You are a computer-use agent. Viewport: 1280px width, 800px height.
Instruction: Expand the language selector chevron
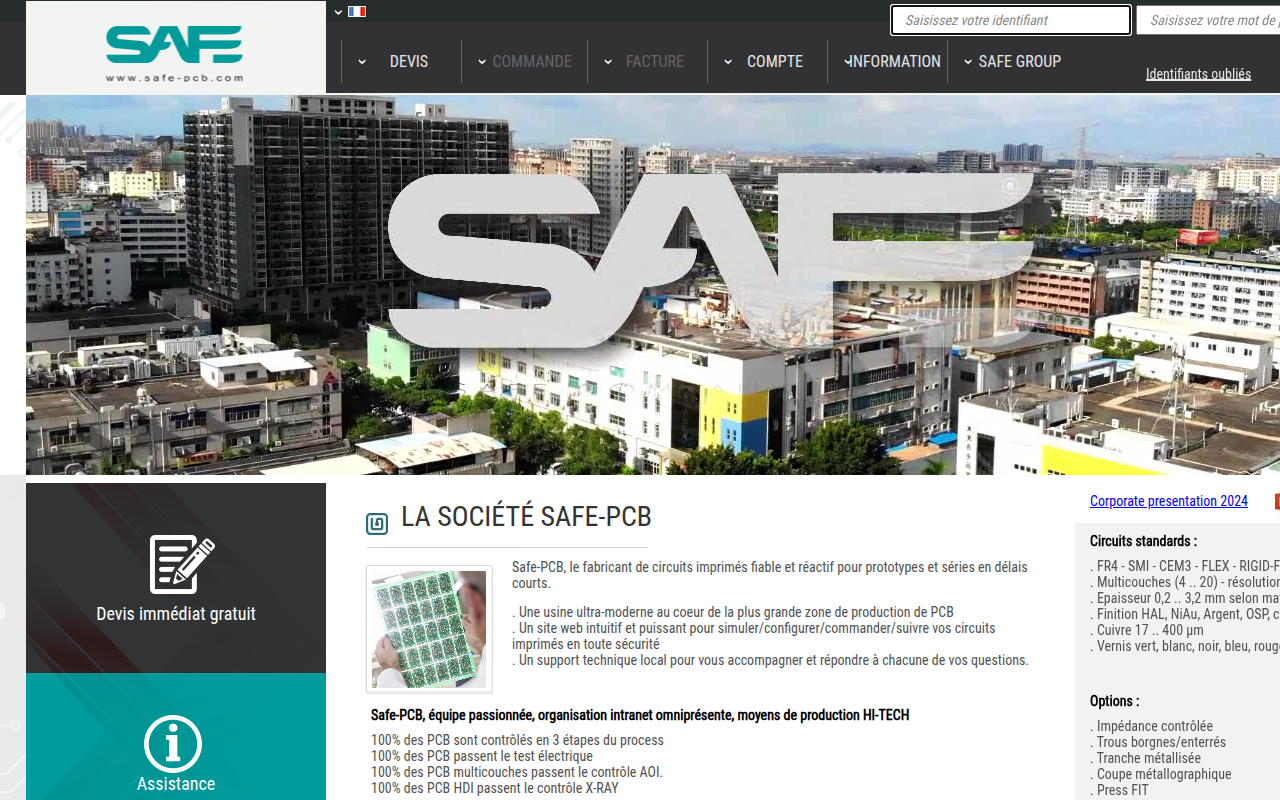tap(338, 12)
